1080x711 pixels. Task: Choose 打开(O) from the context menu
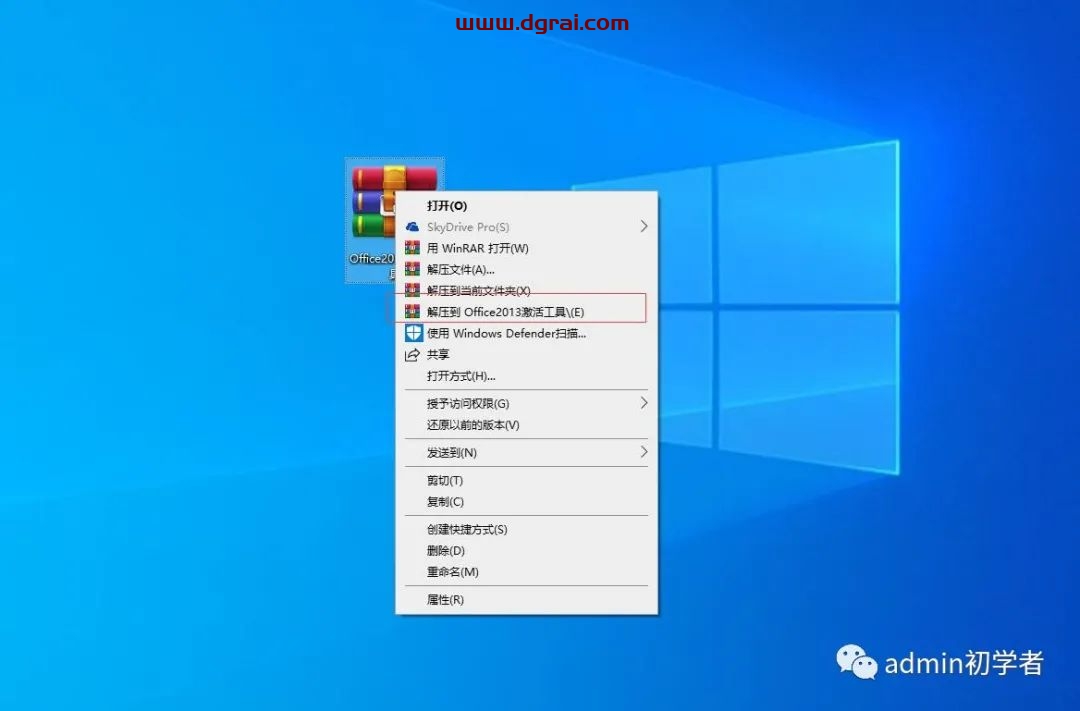[x=526, y=206]
